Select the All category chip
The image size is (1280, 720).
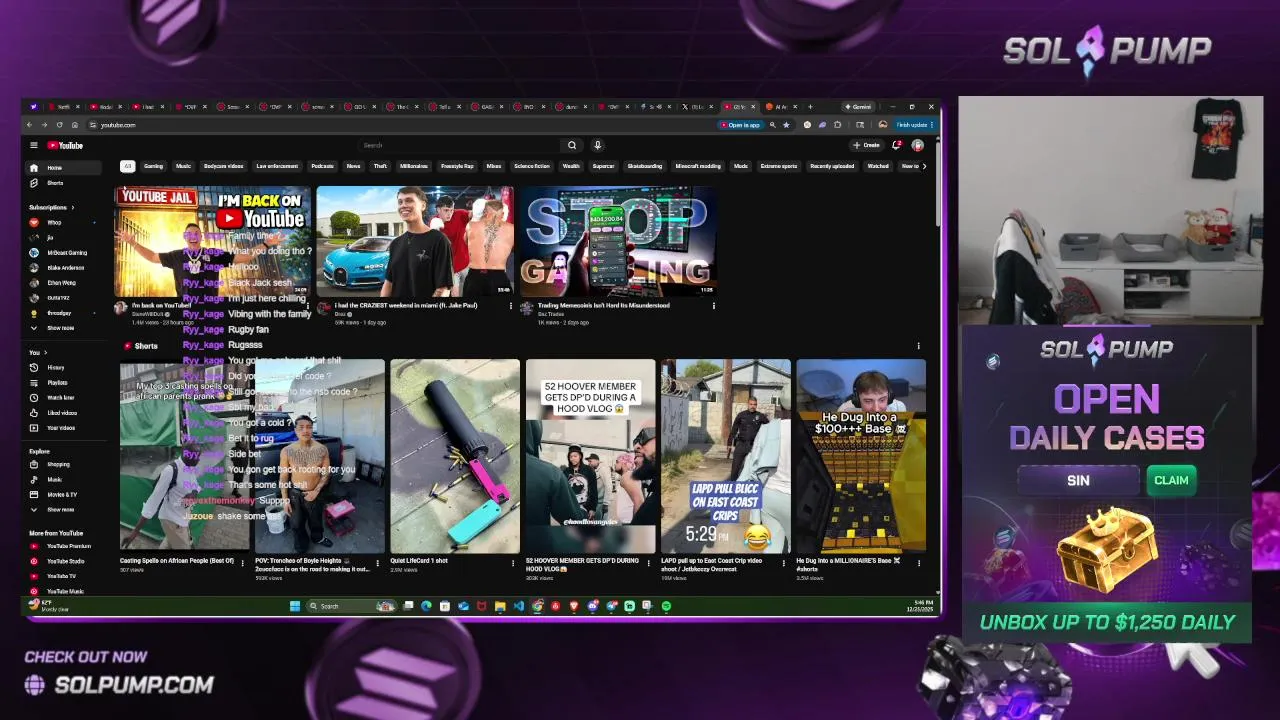coord(127,166)
